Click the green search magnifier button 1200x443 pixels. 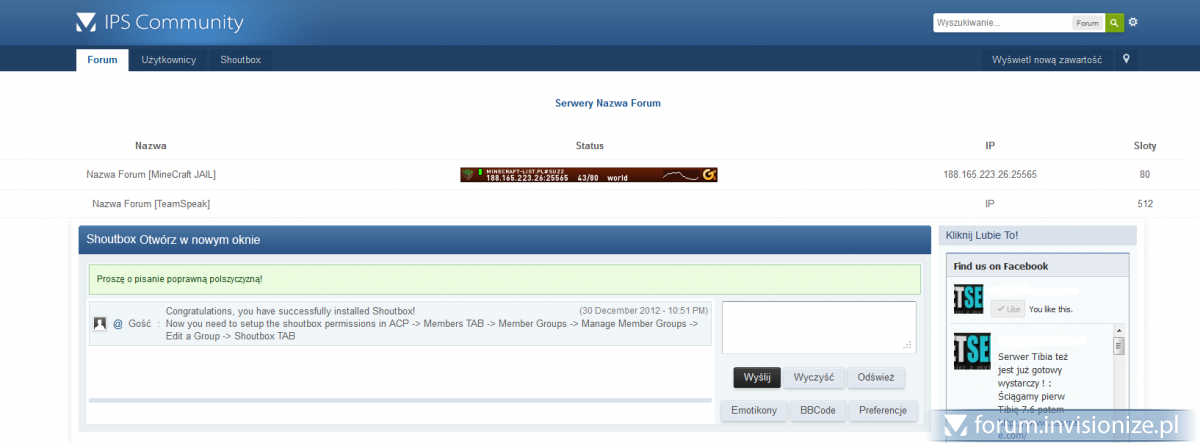coord(1115,22)
